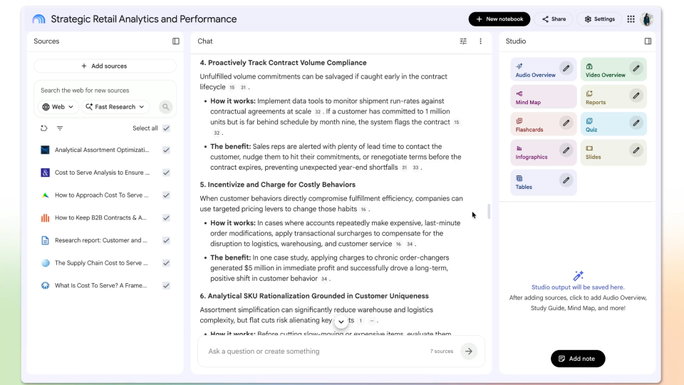Click heading 5. Incentivize and Charge for Costly Behaviors

pyautogui.click(x=277, y=184)
